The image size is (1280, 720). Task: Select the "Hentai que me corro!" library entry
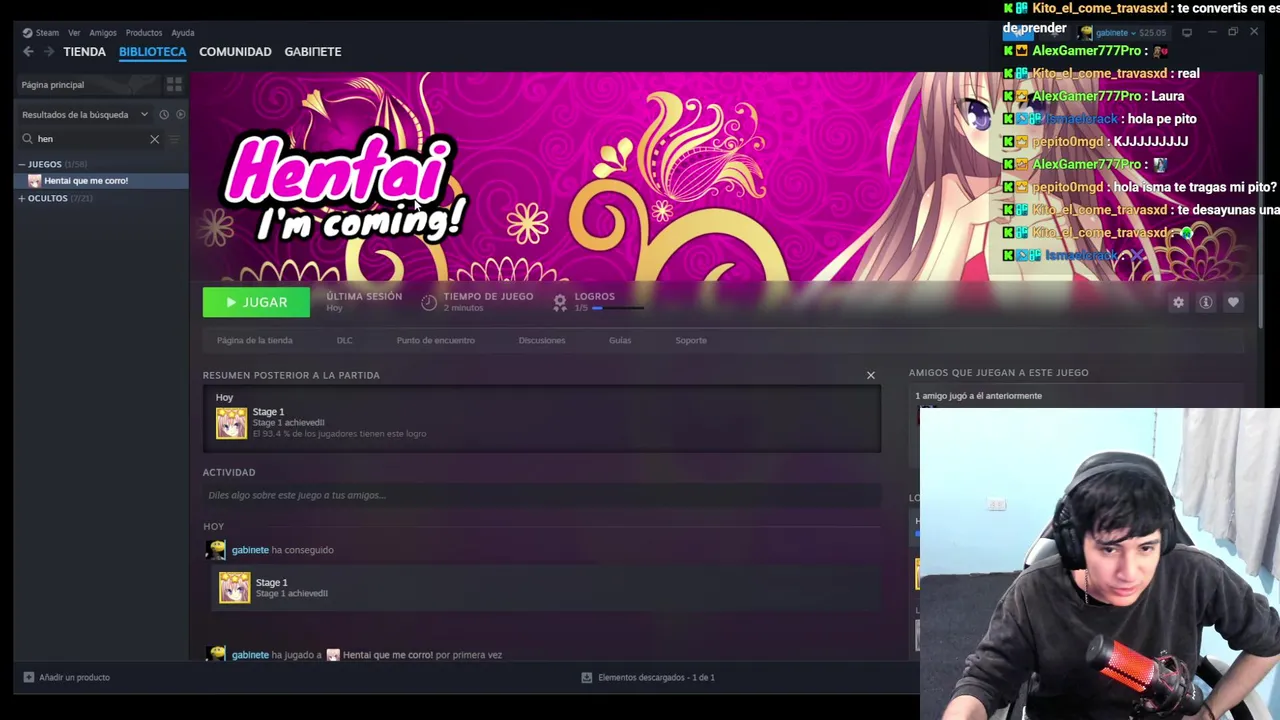point(102,181)
